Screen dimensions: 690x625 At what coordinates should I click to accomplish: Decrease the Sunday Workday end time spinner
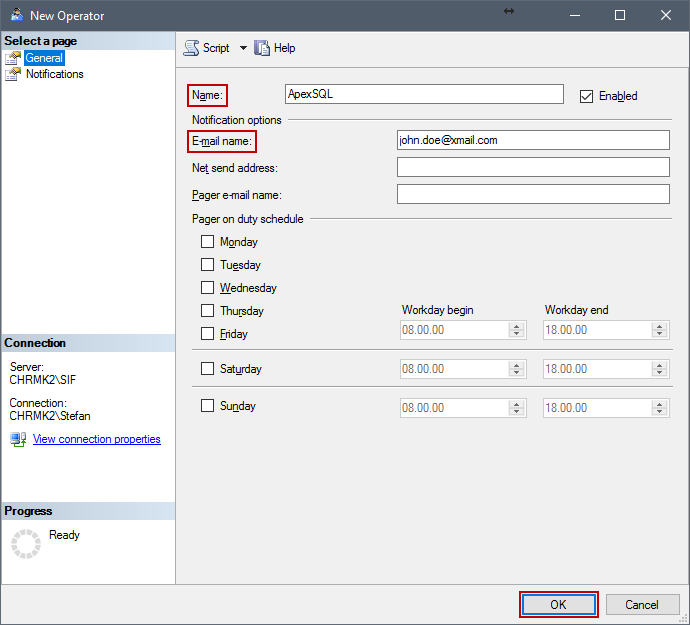tap(659, 412)
